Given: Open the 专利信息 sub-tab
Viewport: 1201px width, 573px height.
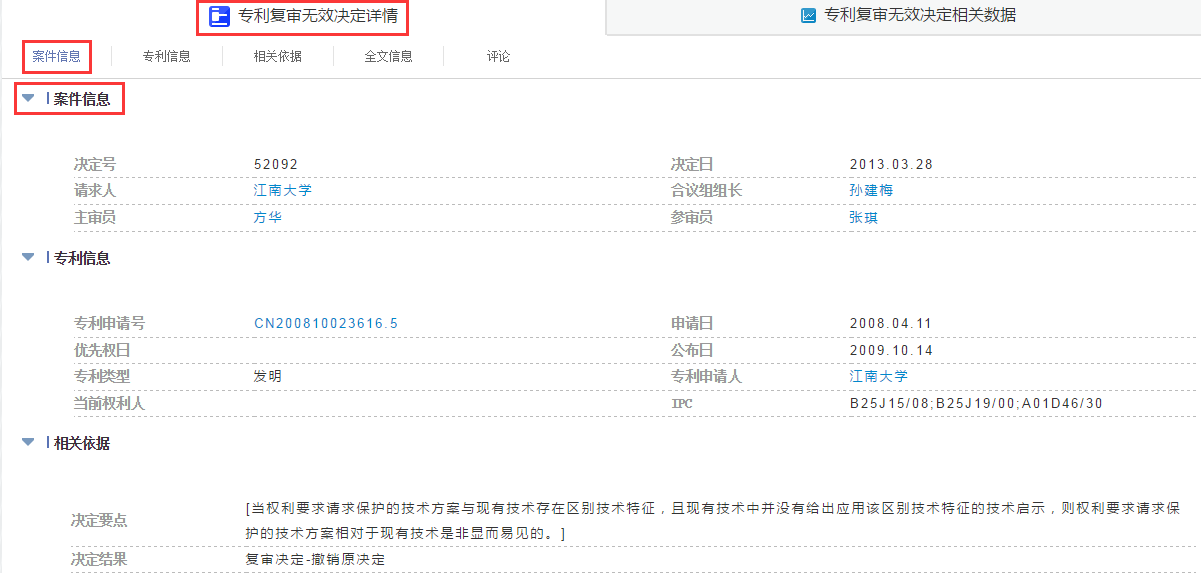Looking at the screenshot, I should (x=167, y=56).
